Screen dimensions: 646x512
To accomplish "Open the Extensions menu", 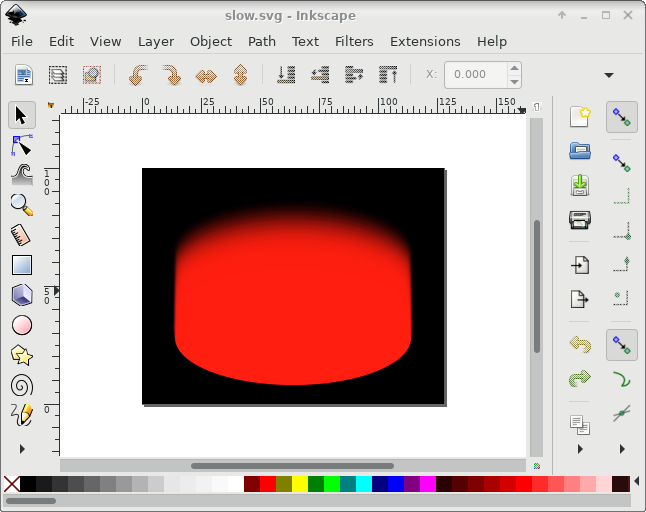I will click(x=425, y=42).
